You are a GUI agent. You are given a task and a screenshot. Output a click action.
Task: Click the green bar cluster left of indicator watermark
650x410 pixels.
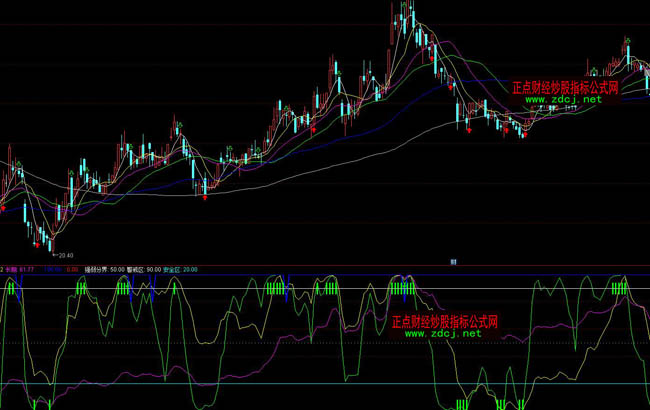[329, 289]
